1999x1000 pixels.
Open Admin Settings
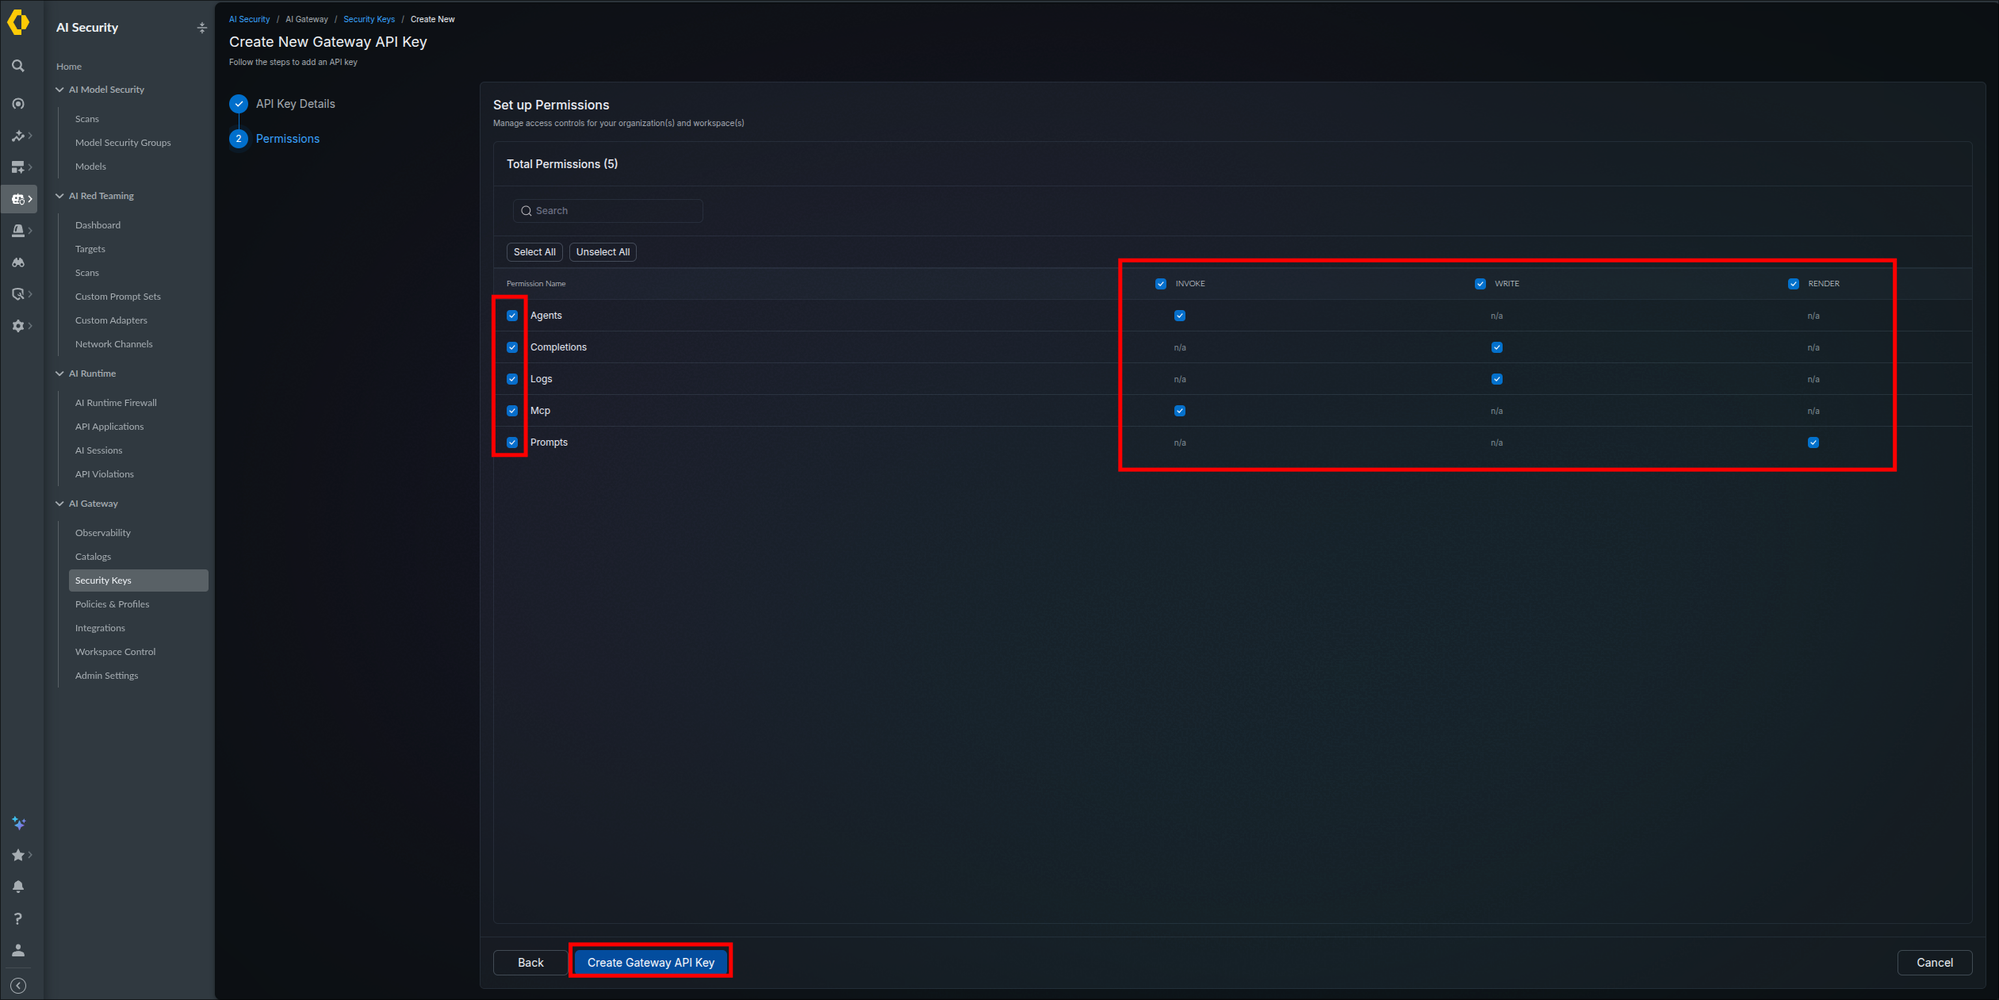point(107,676)
